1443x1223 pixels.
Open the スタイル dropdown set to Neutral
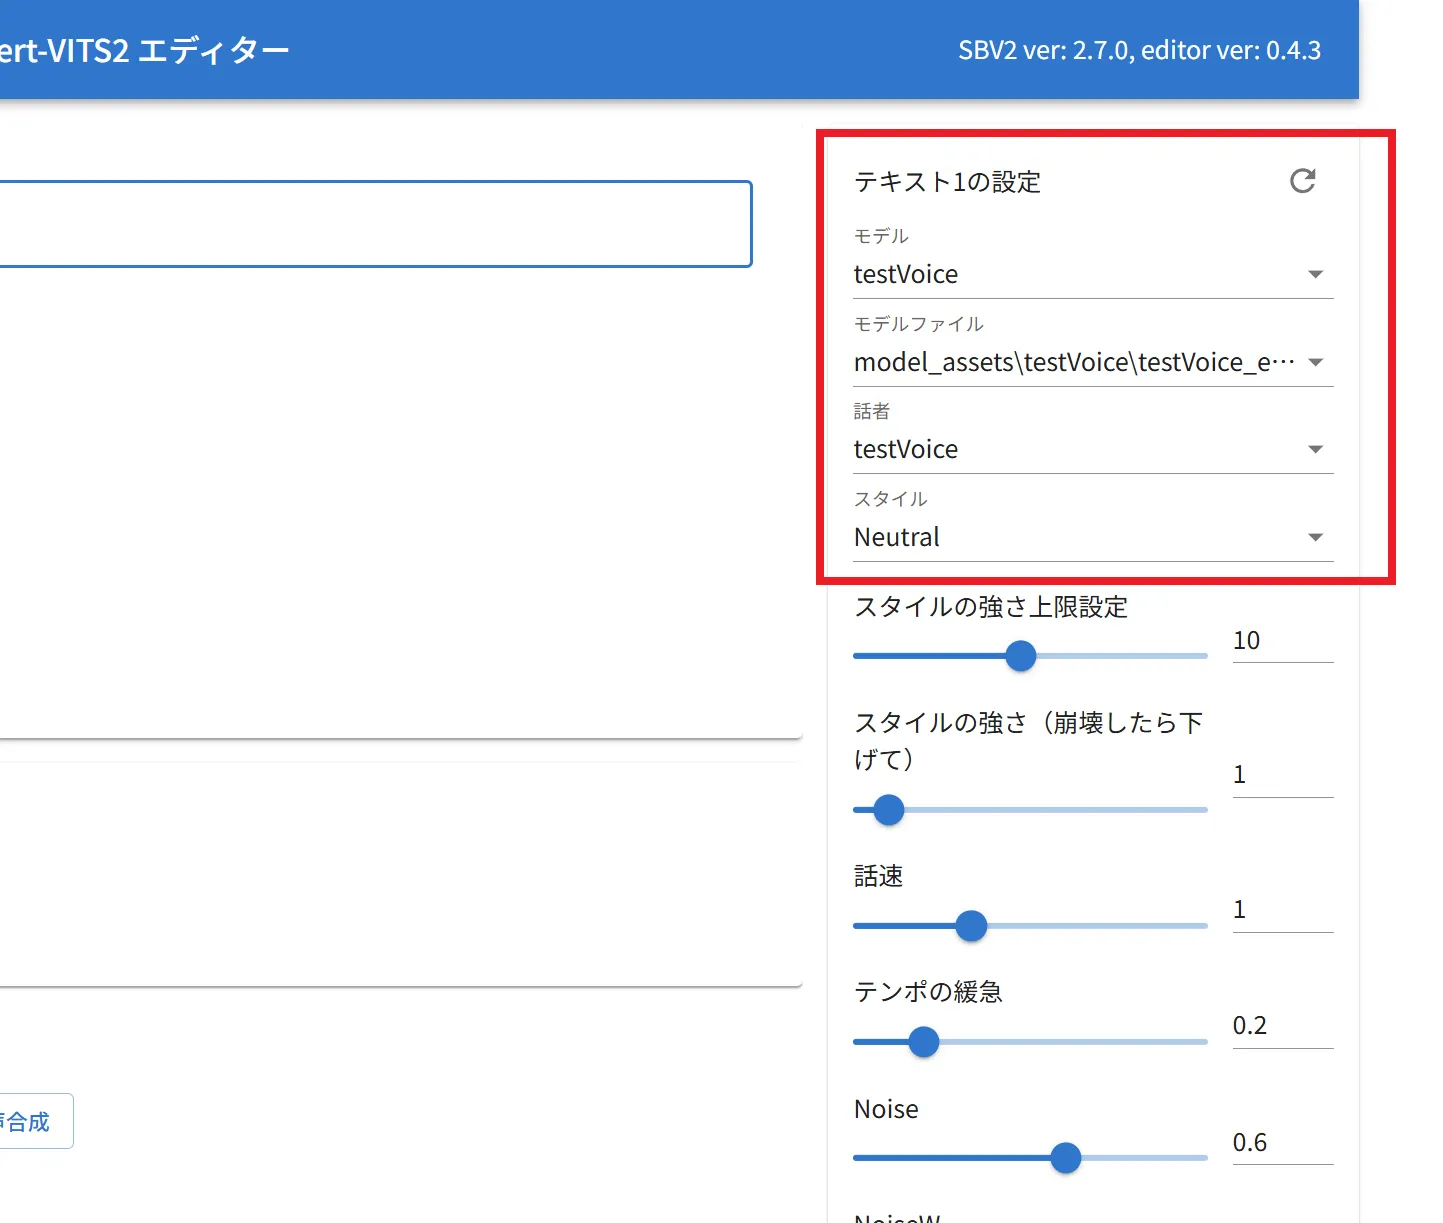click(1091, 538)
